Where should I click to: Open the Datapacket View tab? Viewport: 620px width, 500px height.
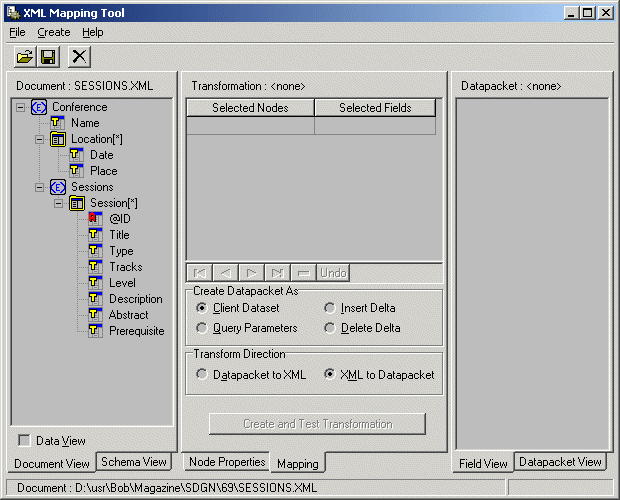(x=560, y=462)
